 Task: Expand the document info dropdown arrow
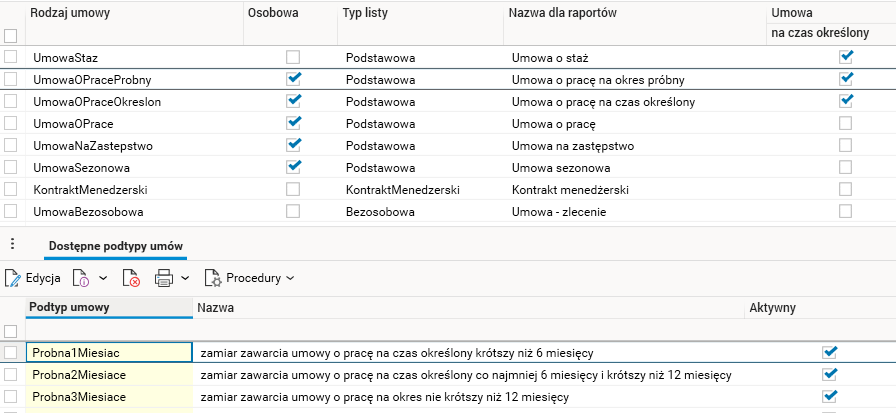coord(103,278)
